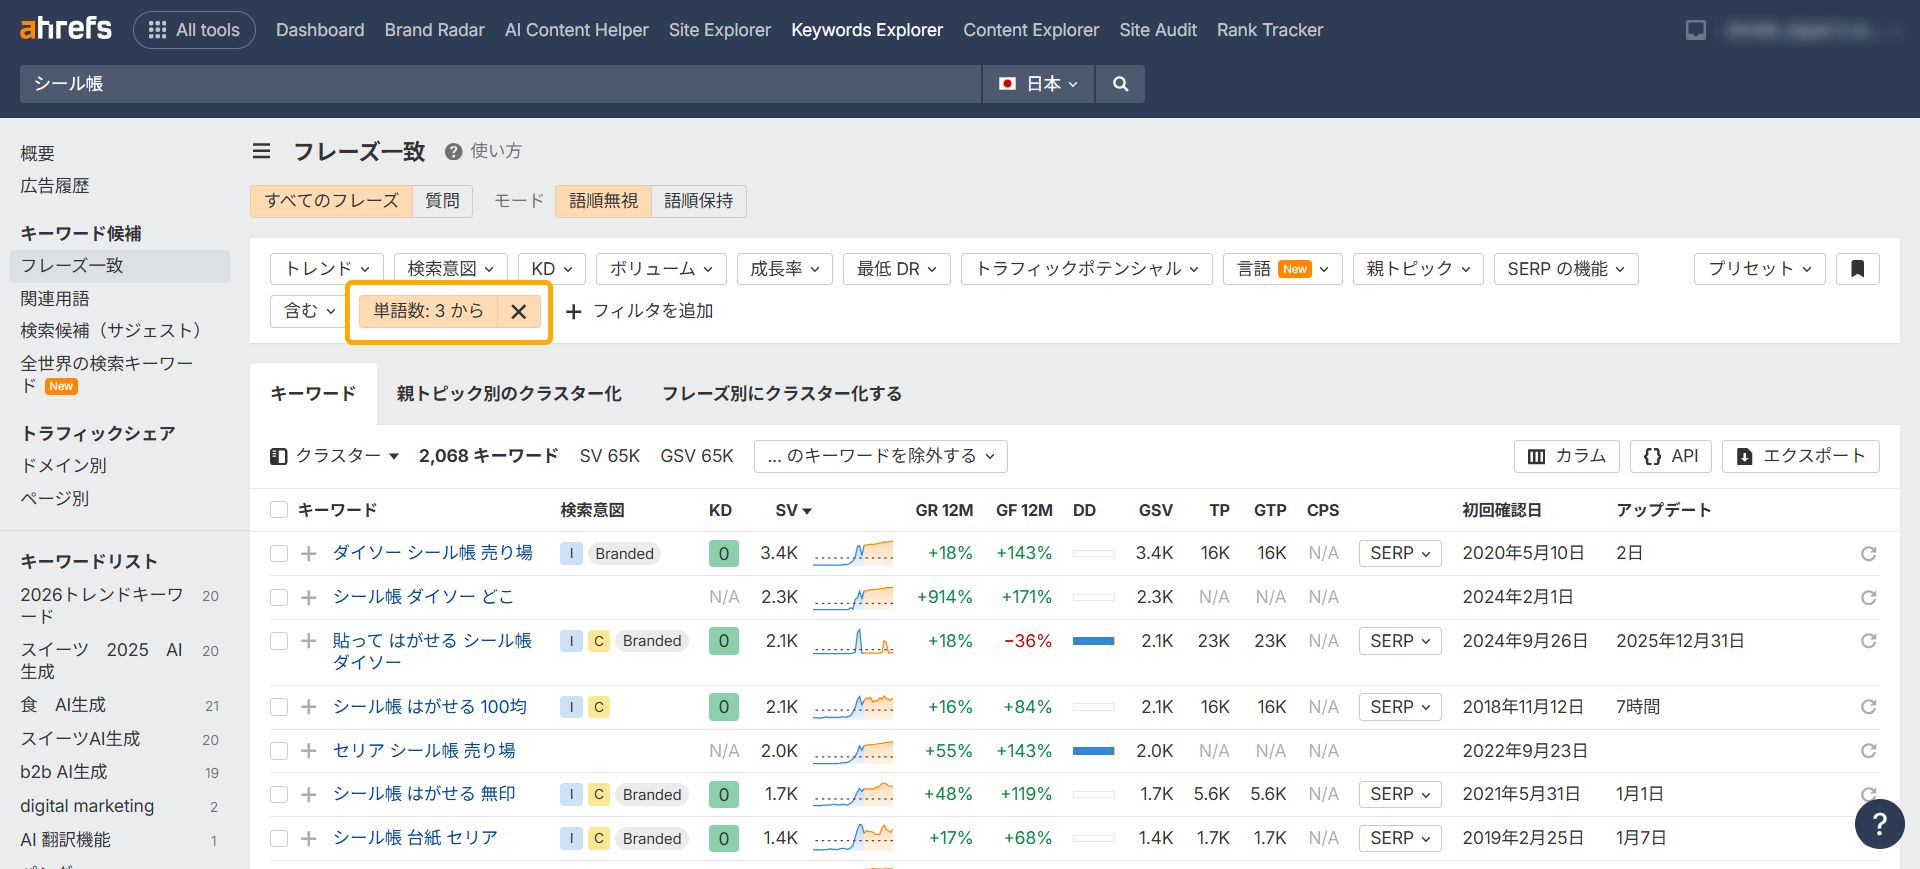This screenshot has width=1920, height=869.
Task: Click the シール帳 keyword search field
Action: 500,84
